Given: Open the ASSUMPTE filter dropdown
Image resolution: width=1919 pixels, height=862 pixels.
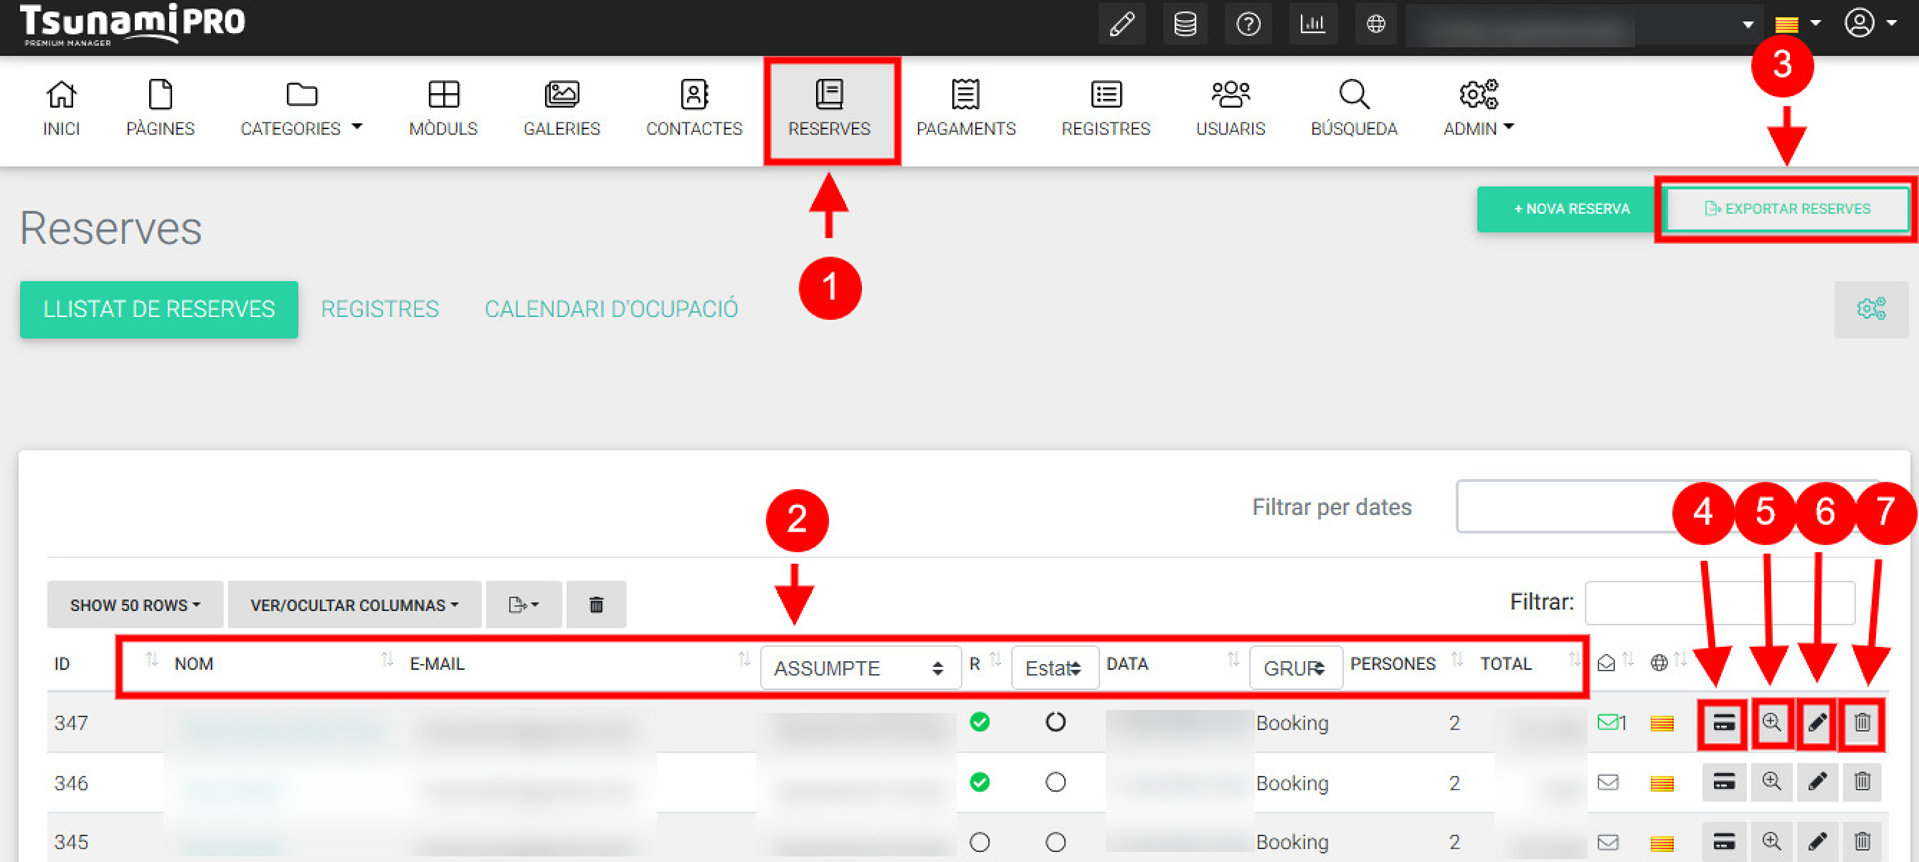Looking at the screenshot, I should pos(859,668).
